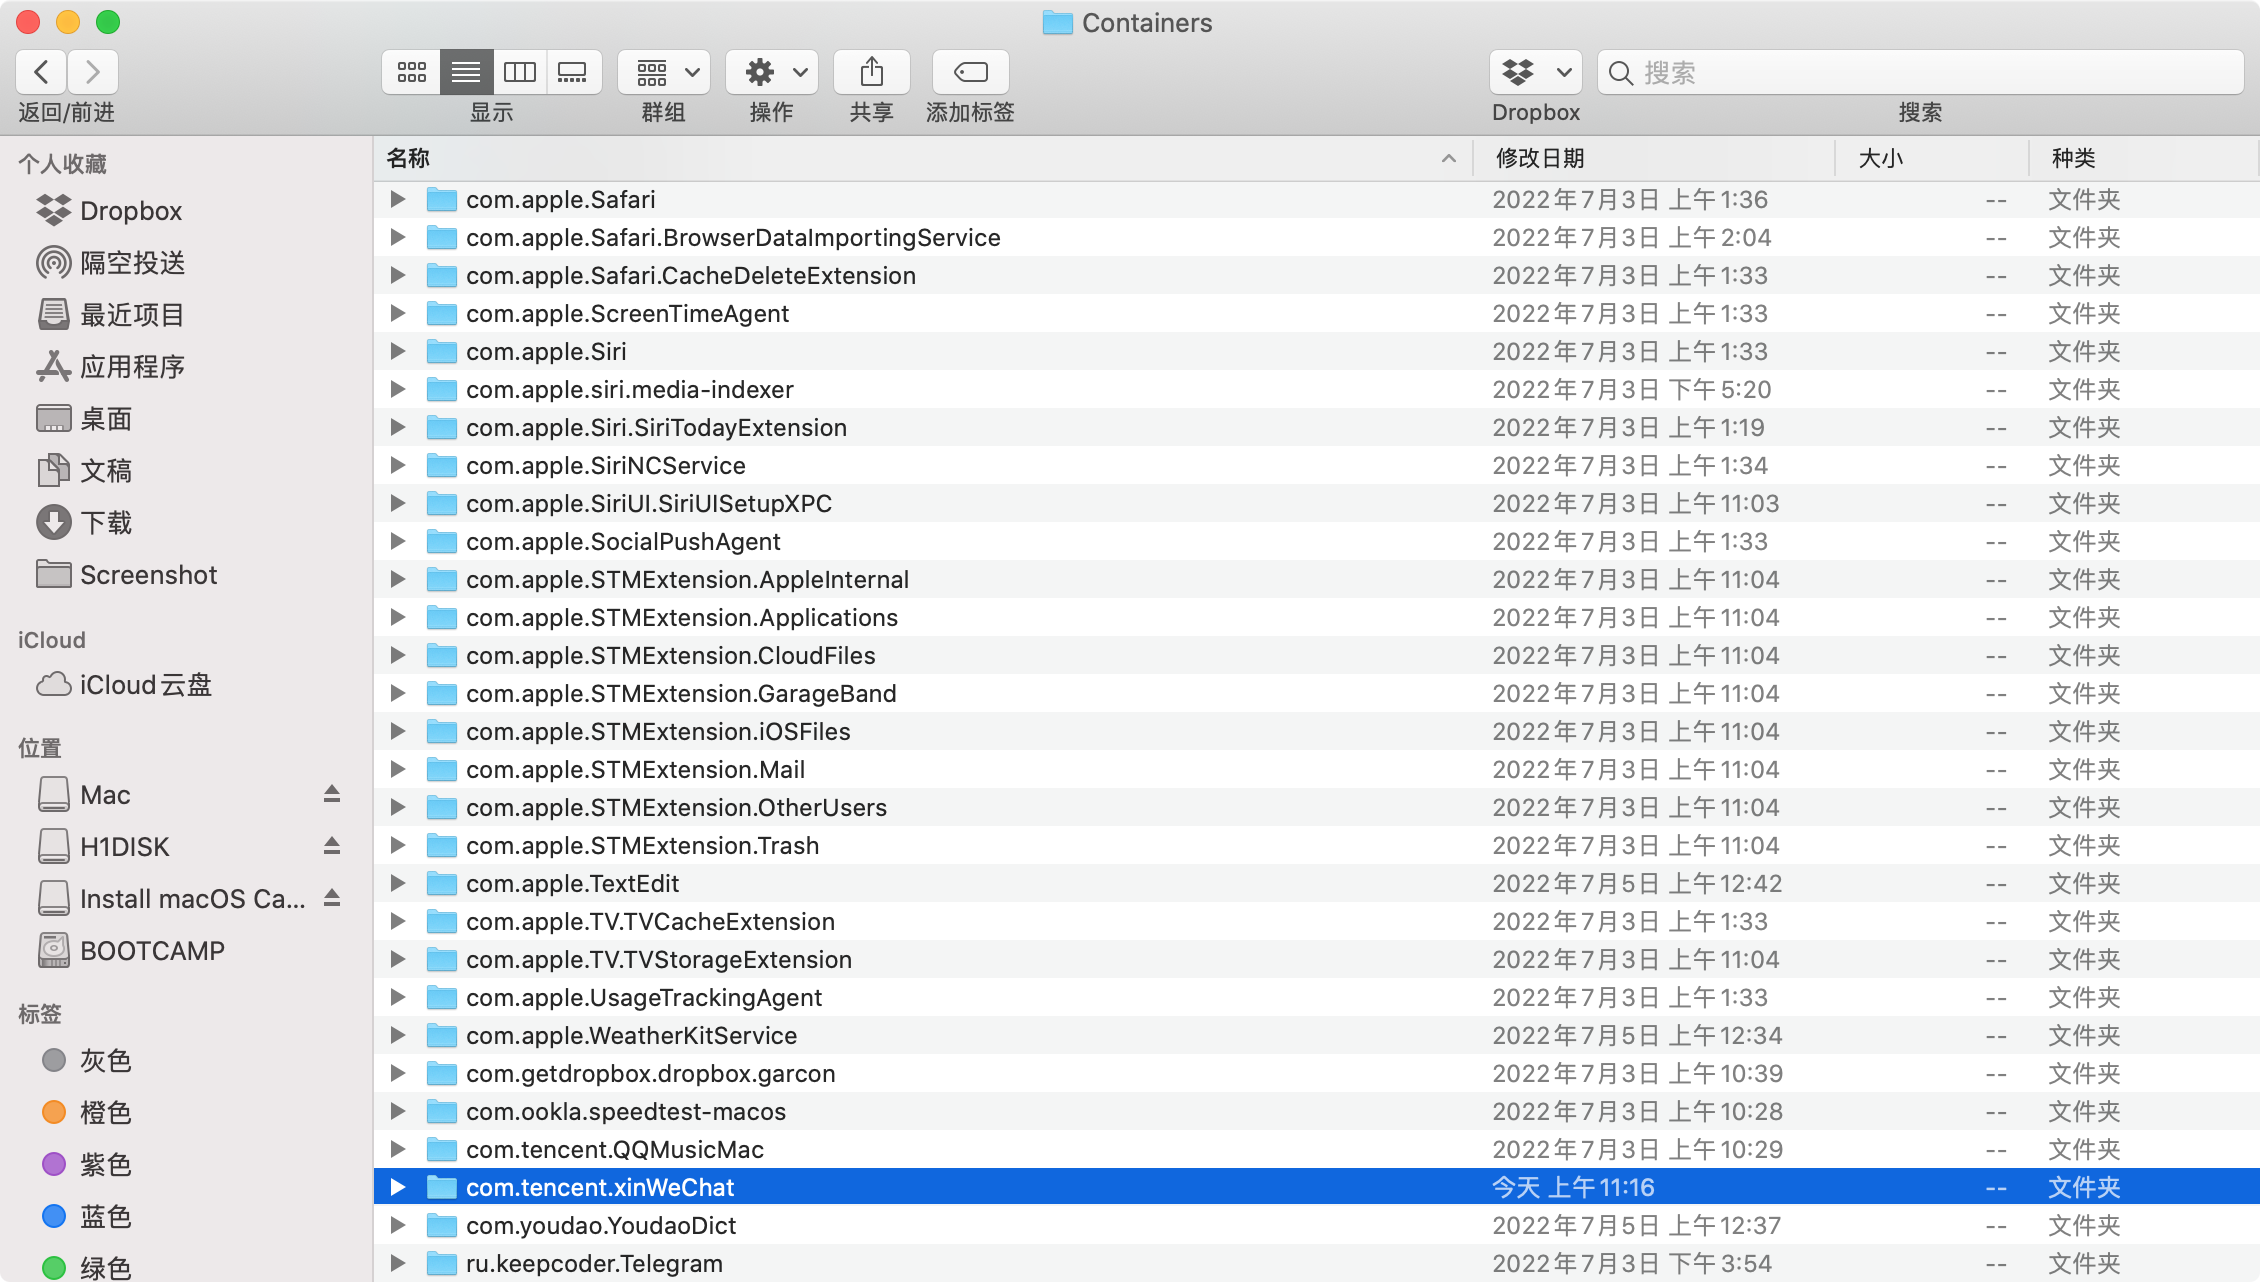
Task: Expand com.tencent.xinWeChat folder
Action: click(397, 1187)
